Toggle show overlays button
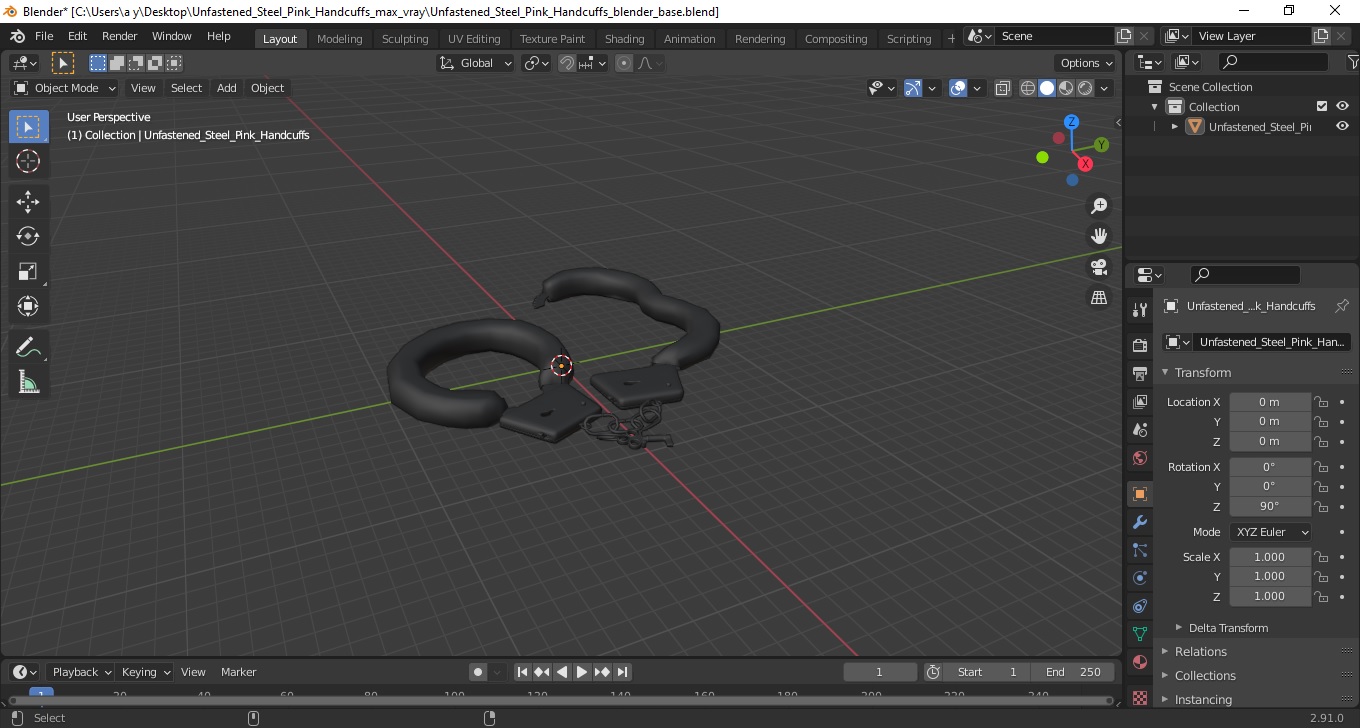Image resolution: width=1360 pixels, height=728 pixels. pyautogui.click(x=958, y=88)
